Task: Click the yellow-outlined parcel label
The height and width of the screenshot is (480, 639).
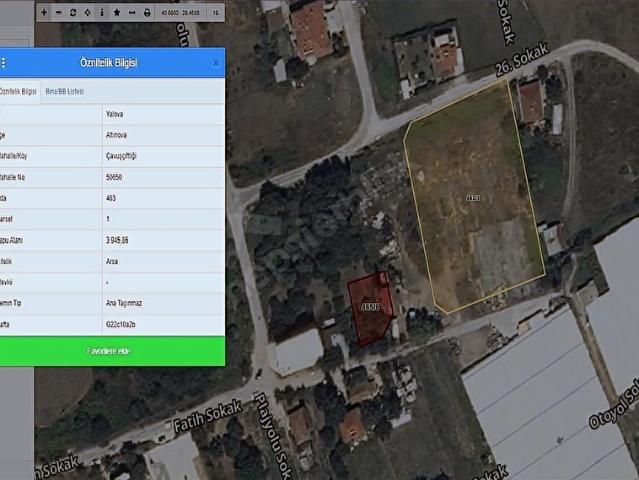Action: (473, 198)
